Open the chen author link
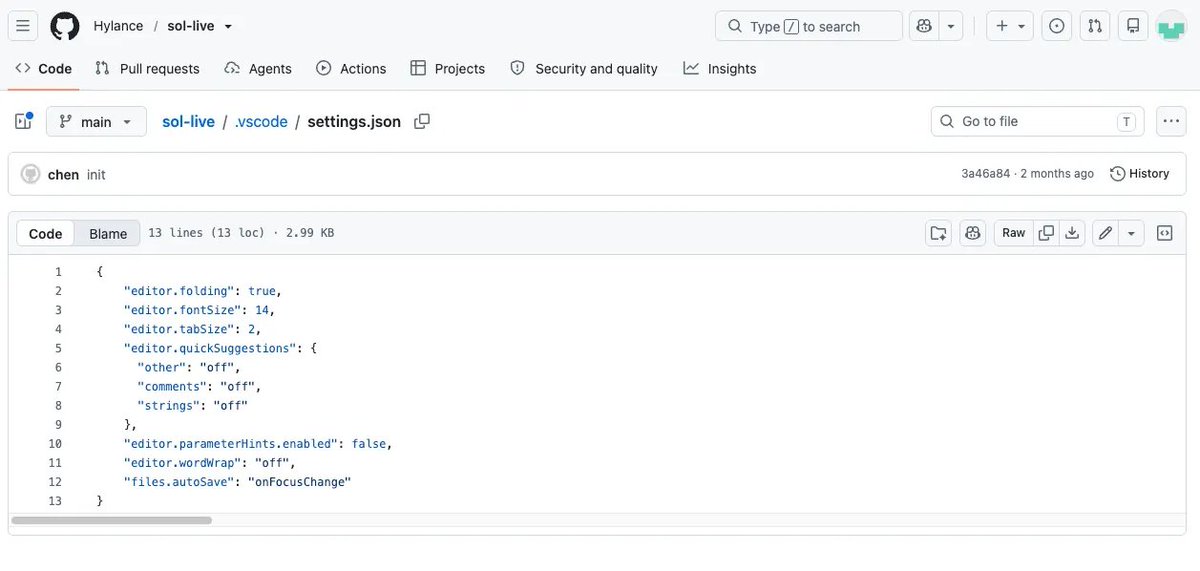Image resolution: width=1200 pixels, height=571 pixels. pos(63,174)
